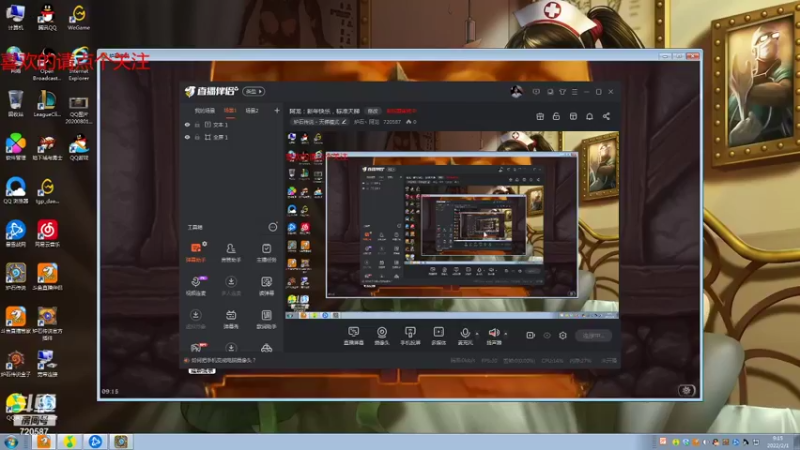Click the taskbar clock

point(780,442)
